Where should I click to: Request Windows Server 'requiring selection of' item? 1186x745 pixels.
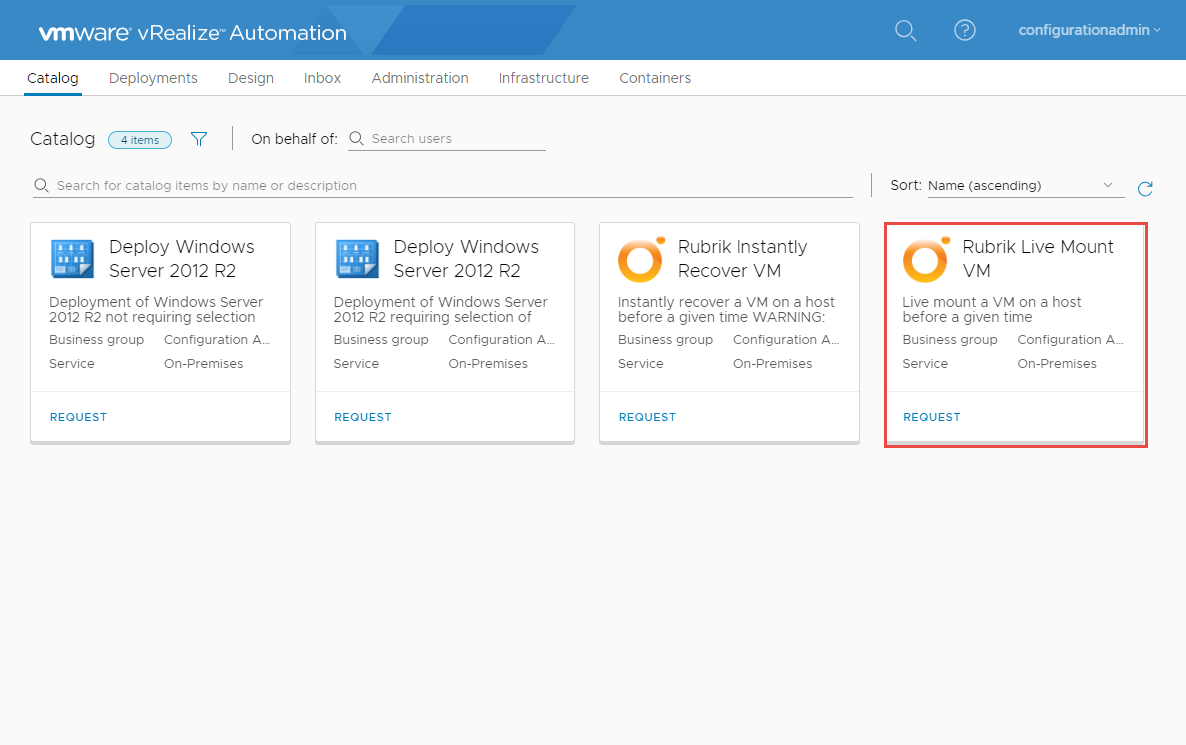coord(362,417)
